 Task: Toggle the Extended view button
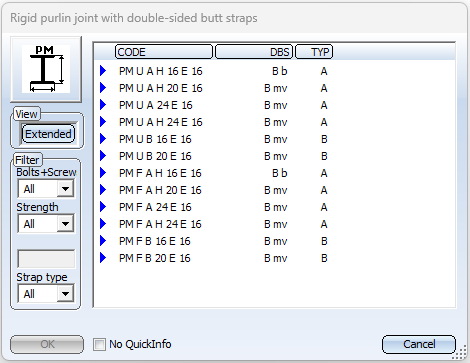[48, 134]
